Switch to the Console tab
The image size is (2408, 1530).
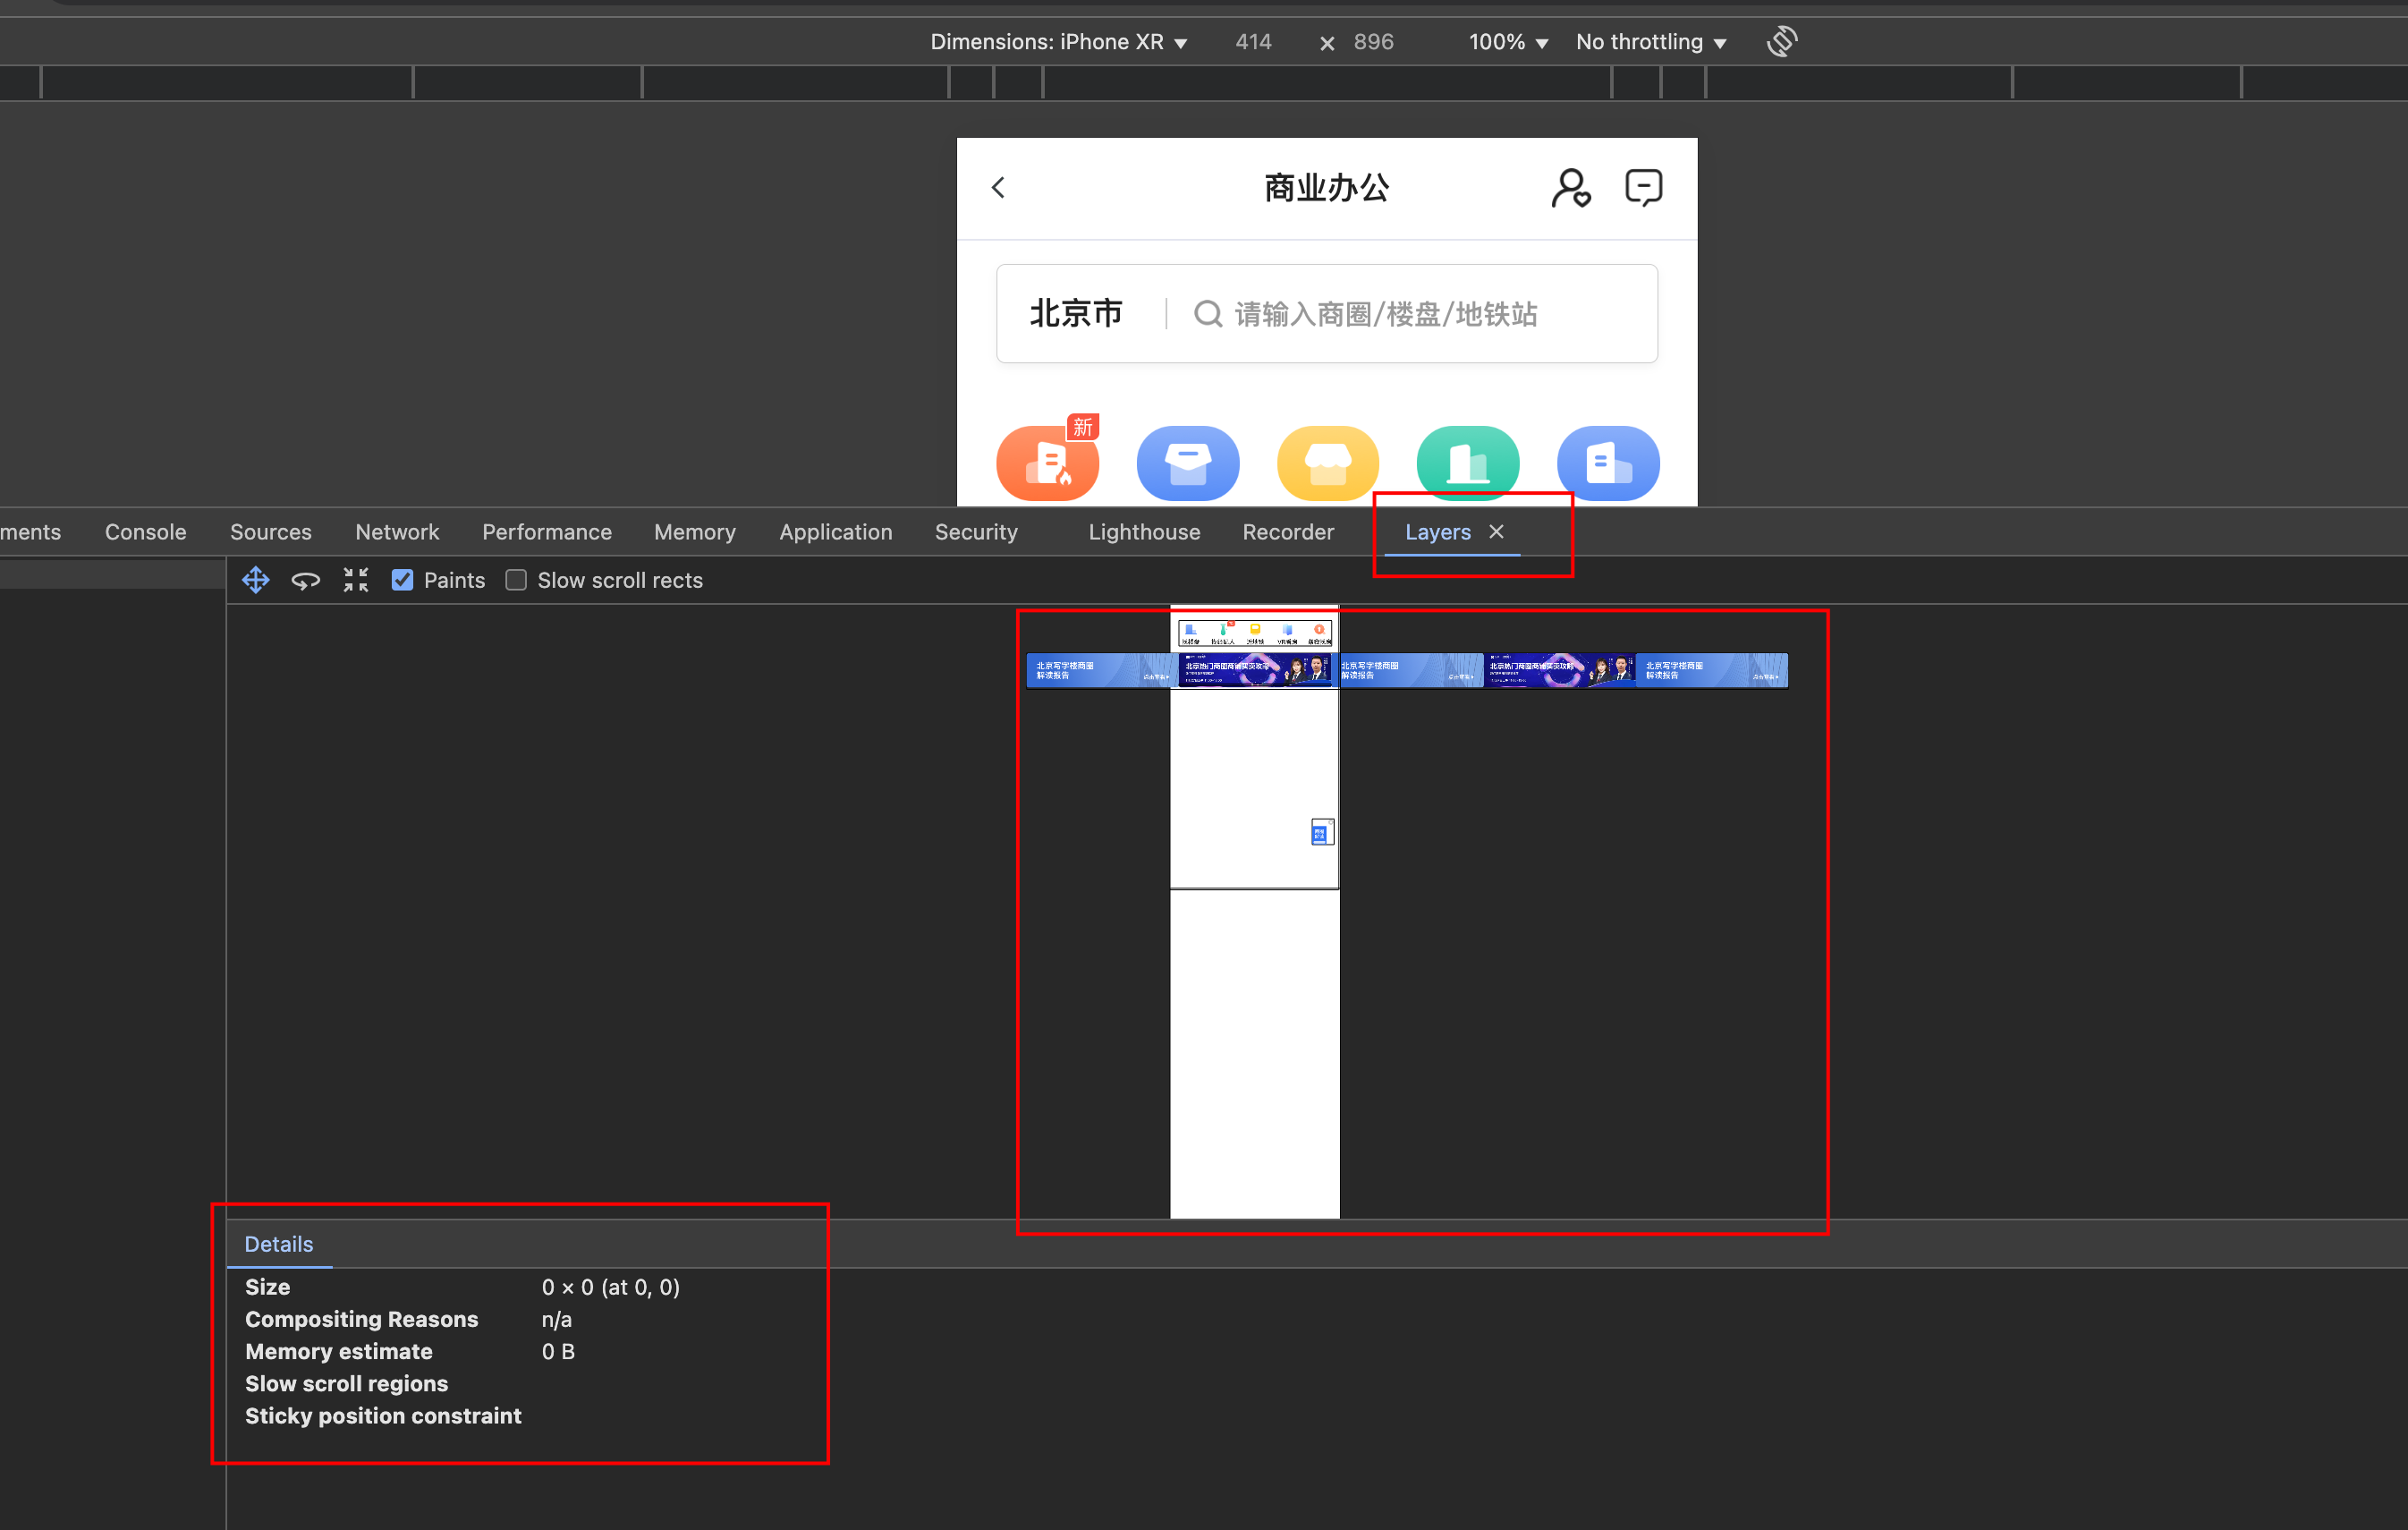[x=146, y=532]
